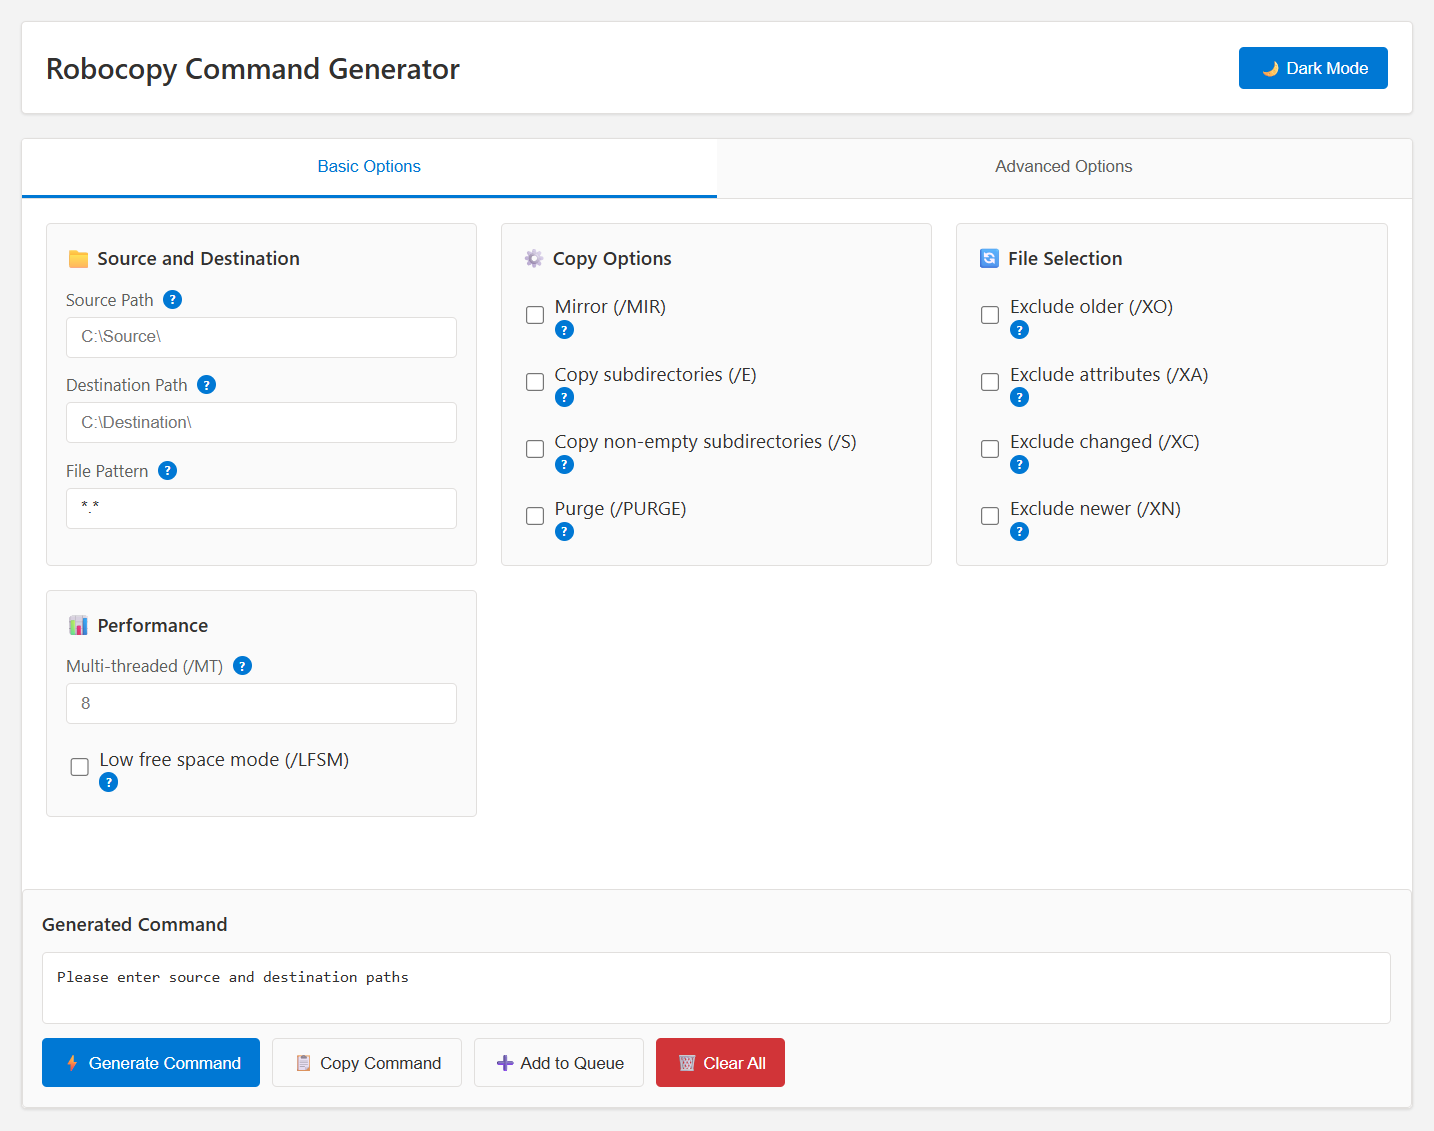Image resolution: width=1434 pixels, height=1131 pixels.
Task: Show help for Purge (/PURGE) option
Action: click(564, 531)
